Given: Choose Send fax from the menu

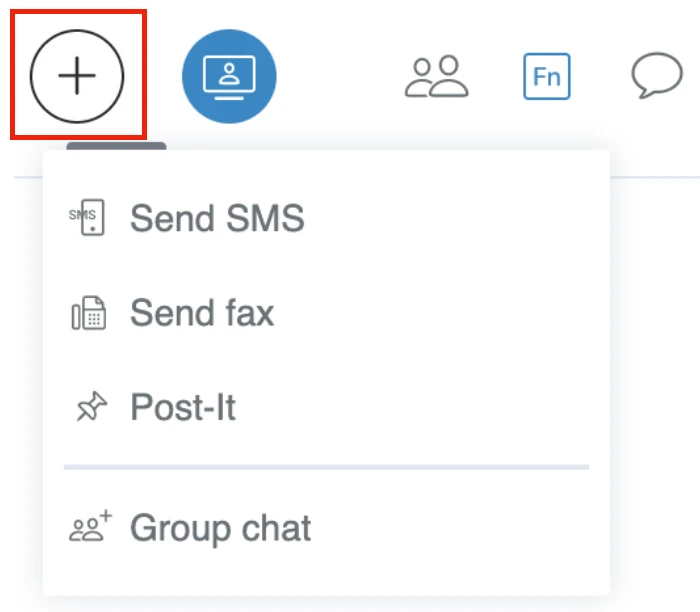Looking at the screenshot, I should [326, 312].
